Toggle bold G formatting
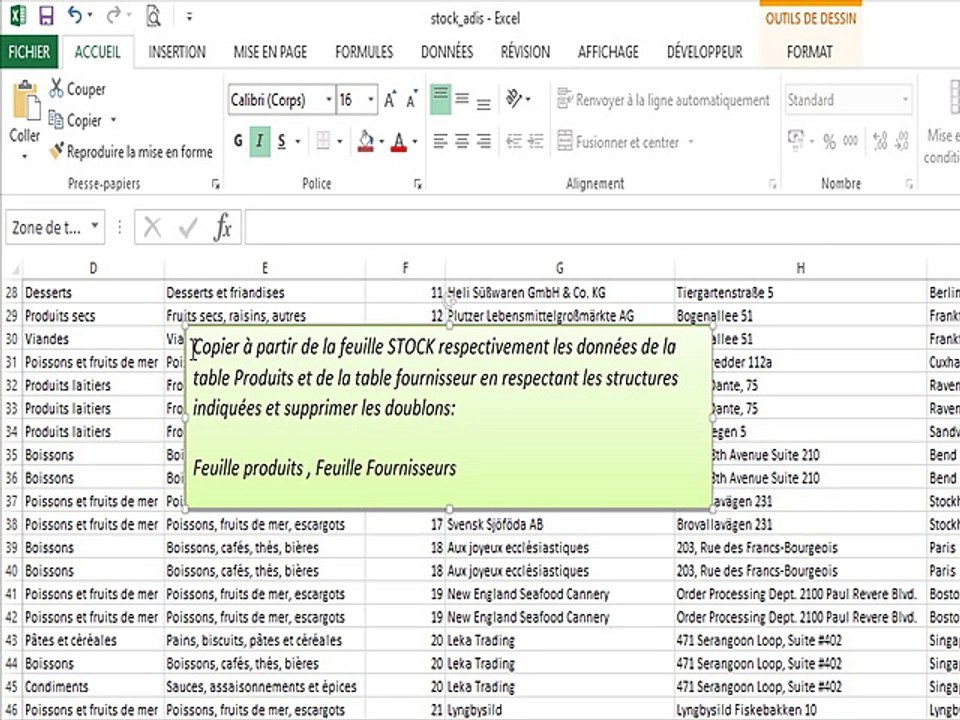This screenshot has height=720, width=960. tap(238, 141)
